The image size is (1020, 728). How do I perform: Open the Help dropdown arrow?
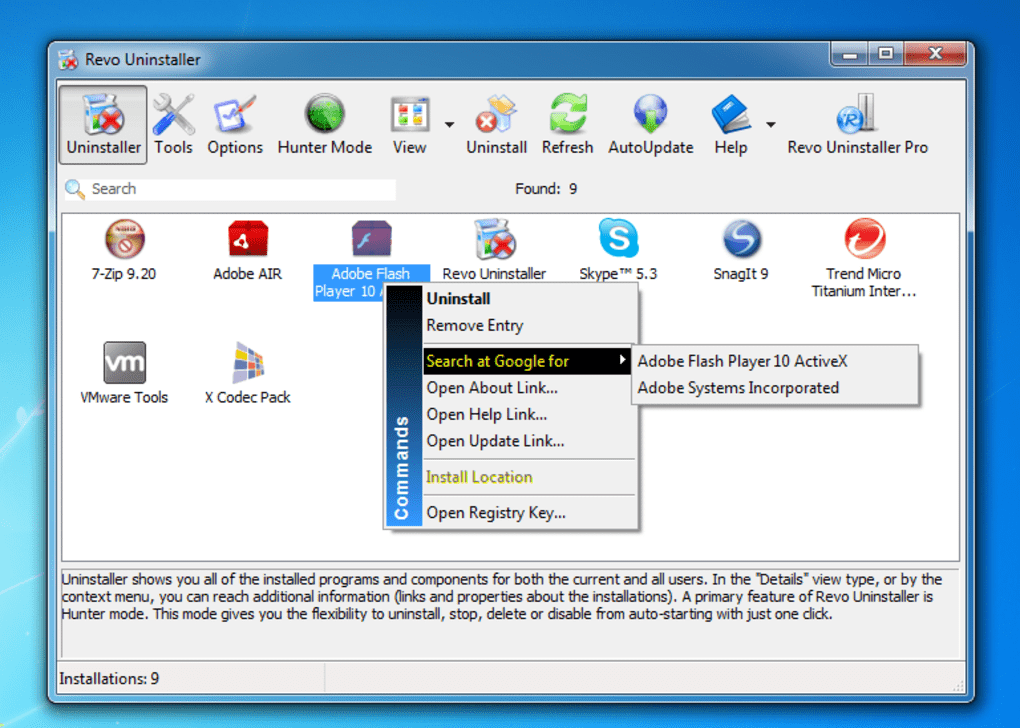(x=769, y=124)
